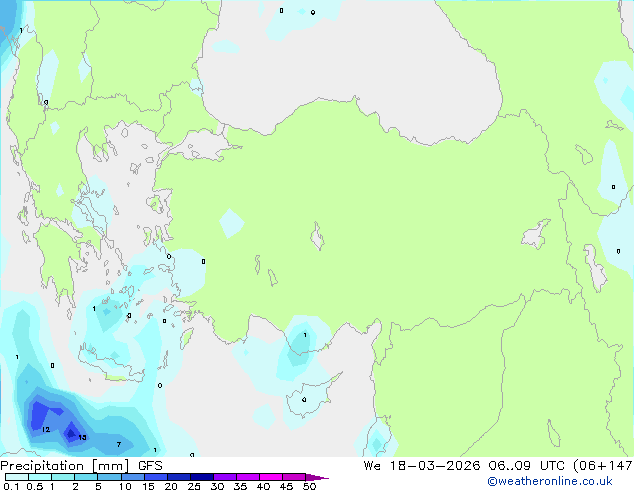This screenshot has width=634, height=490.
Task: Pick the legend swatch between 2 and 5
Action: (86, 477)
